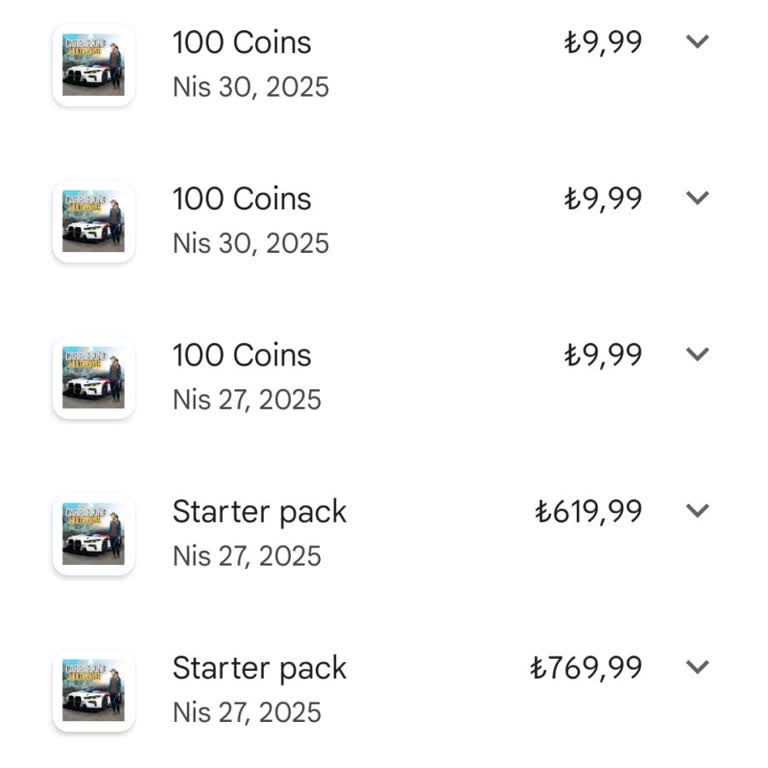This screenshot has height=768, width=768.
Task: Select the second 100 Coins title dated Nis 30
Action: coord(242,199)
